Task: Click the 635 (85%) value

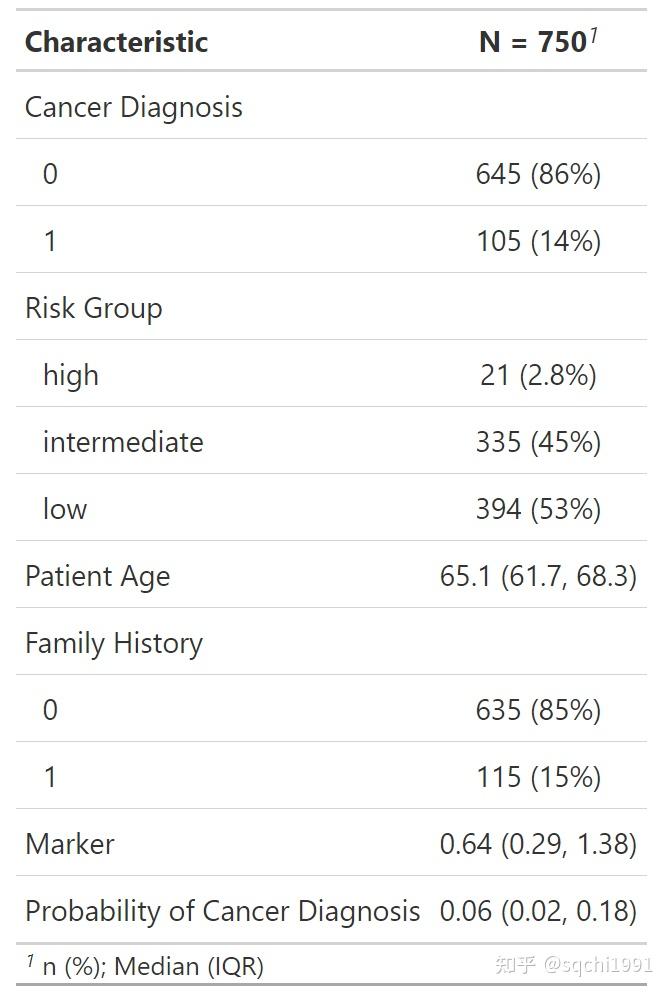Action: click(x=538, y=711)
